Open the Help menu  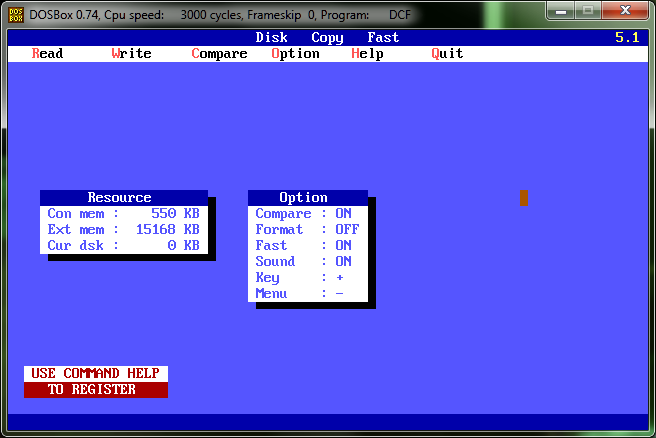367,54
